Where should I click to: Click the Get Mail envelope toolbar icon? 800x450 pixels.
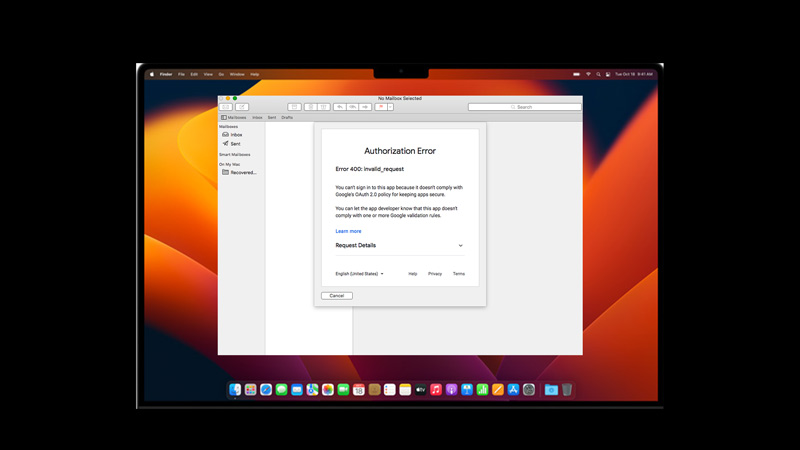point(226,107)
